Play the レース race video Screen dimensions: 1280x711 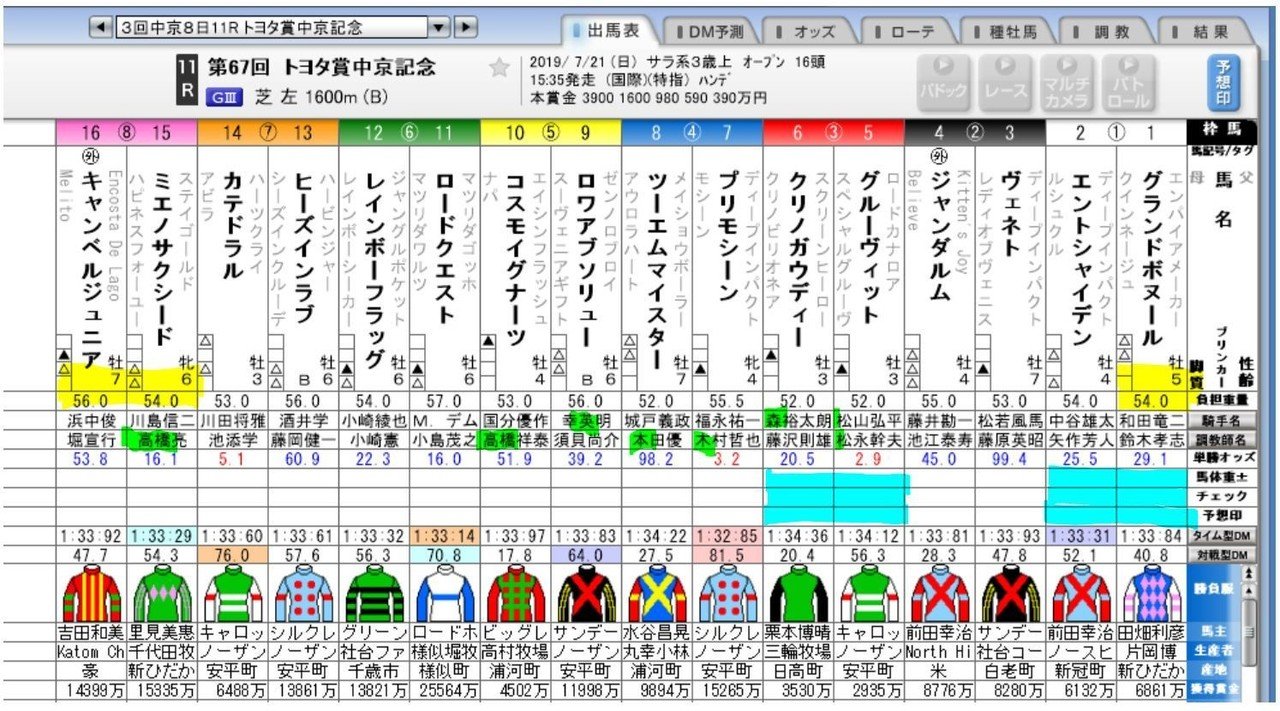(1006, 82)
